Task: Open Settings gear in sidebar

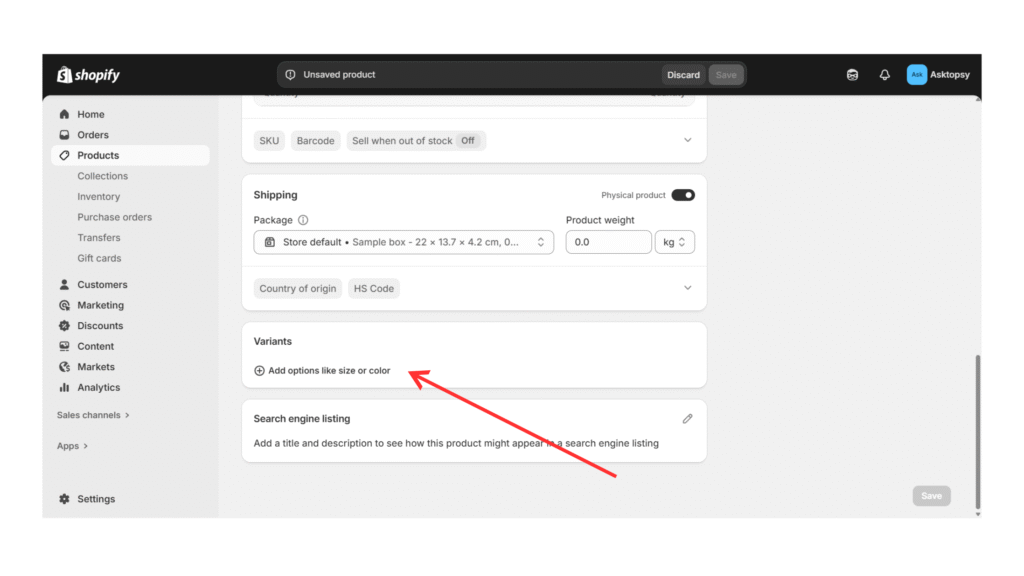Action: point(65,499)
